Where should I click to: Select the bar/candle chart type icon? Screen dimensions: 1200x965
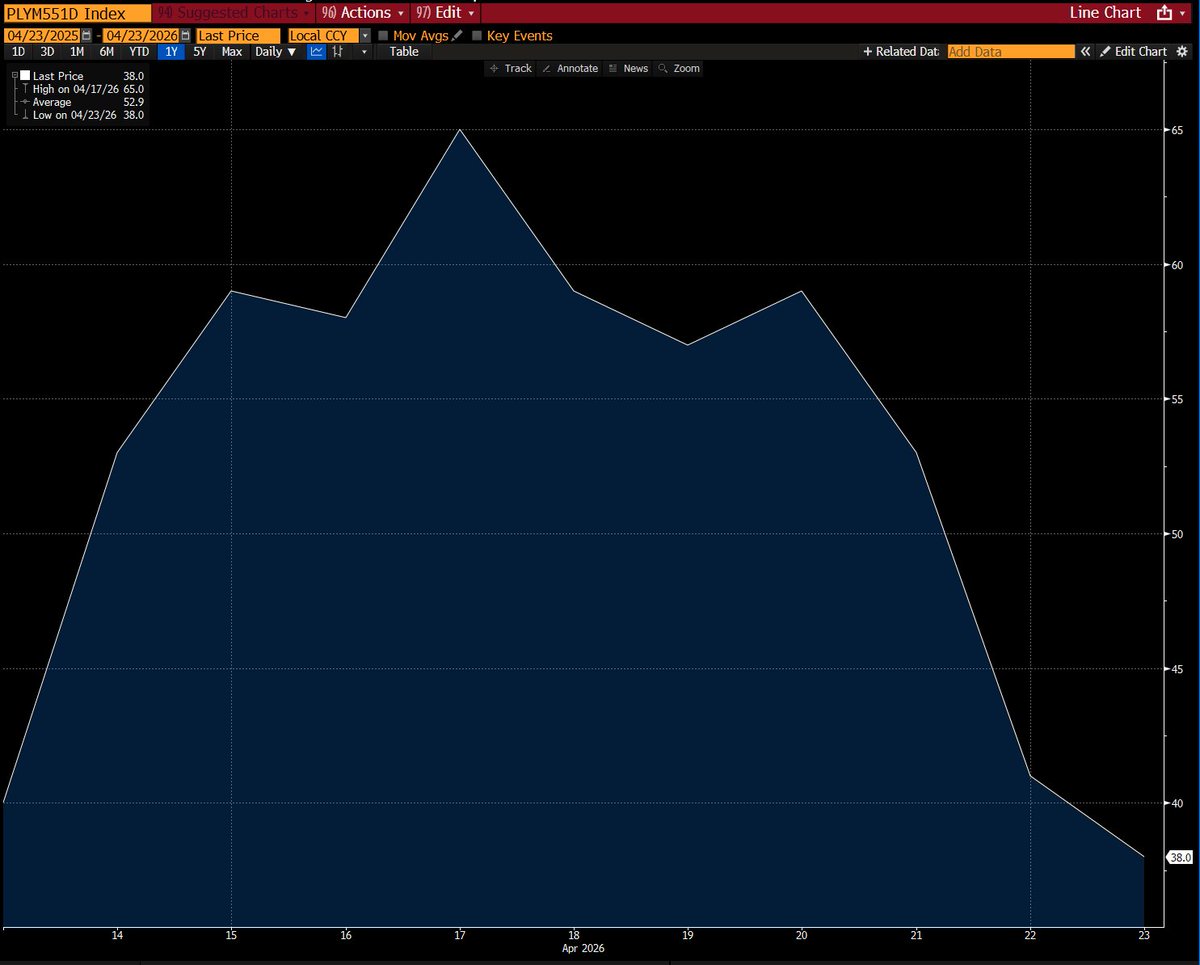[x=340, y=51]
